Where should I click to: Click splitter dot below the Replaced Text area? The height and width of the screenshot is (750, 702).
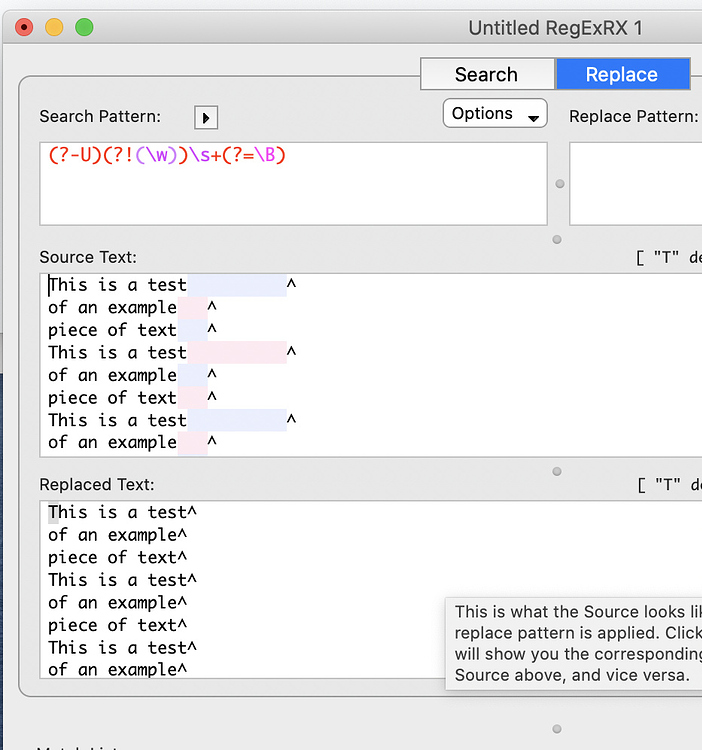point(557,729)
